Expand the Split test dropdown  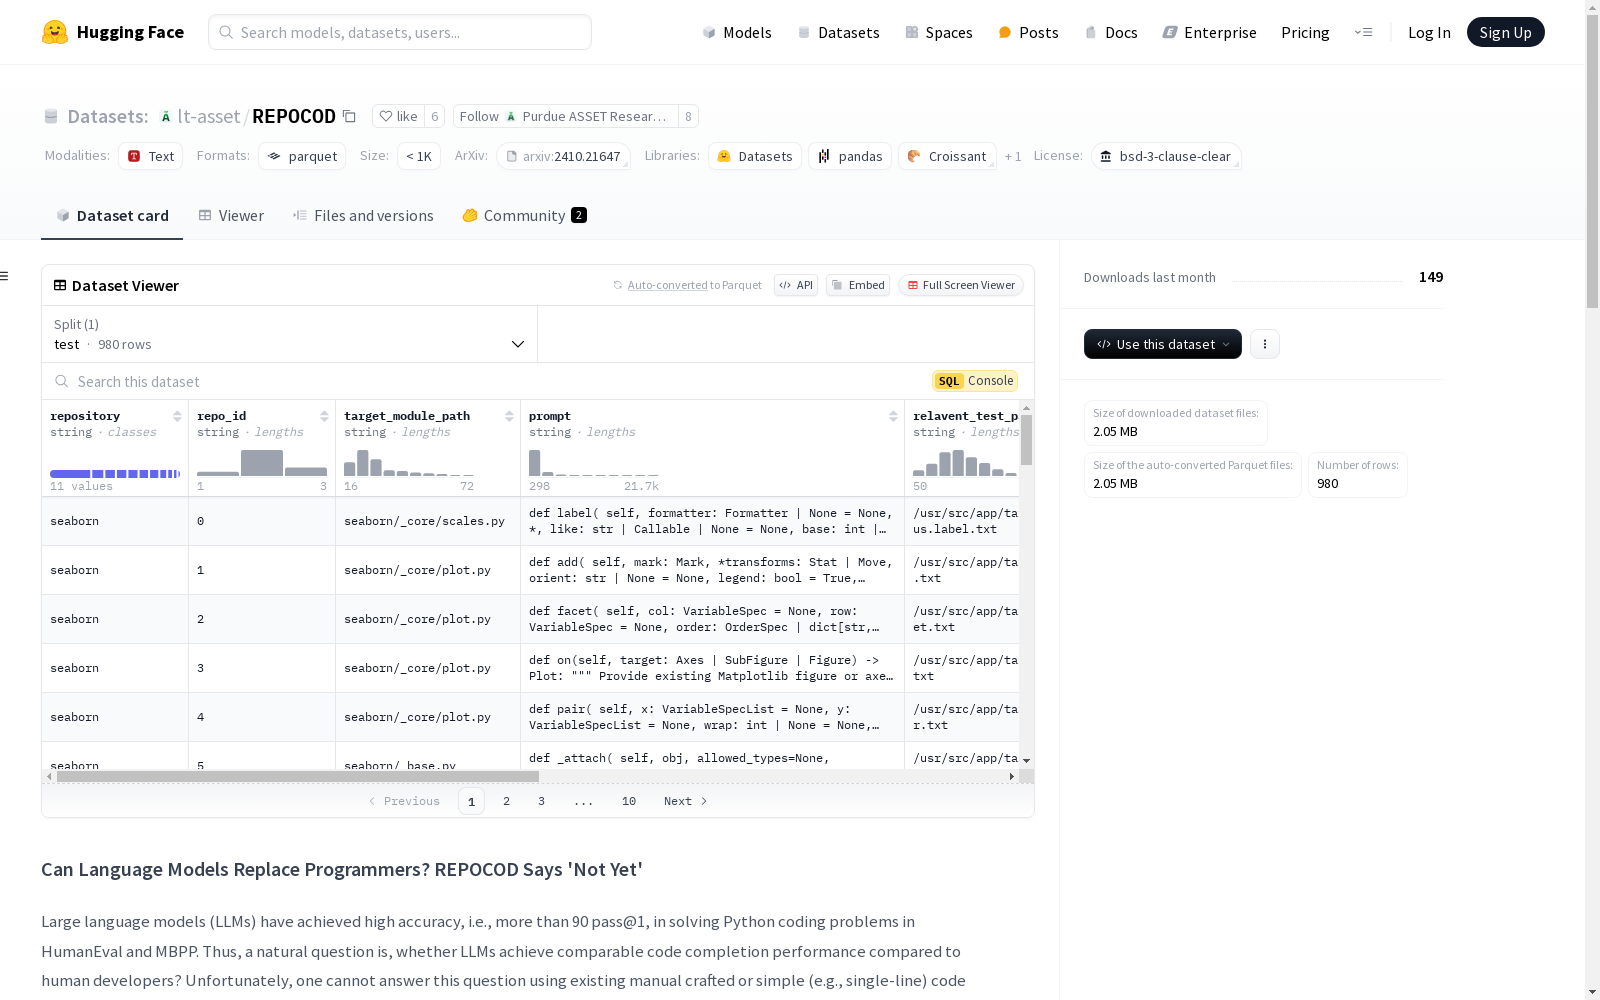coord(289,334)
